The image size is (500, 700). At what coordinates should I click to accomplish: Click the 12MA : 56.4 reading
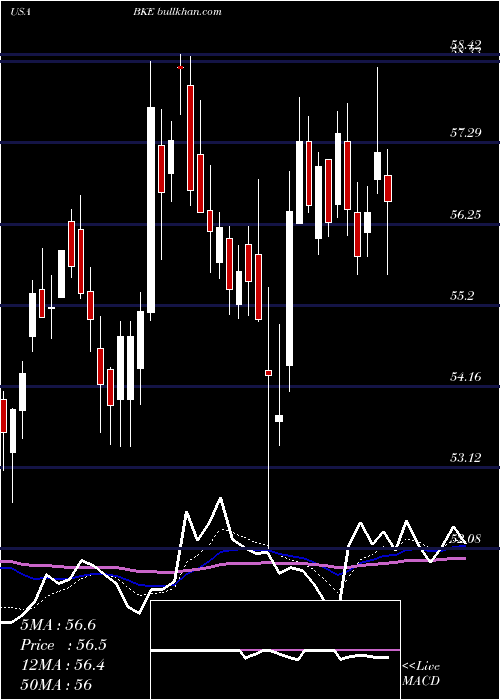tap(62, 665)
